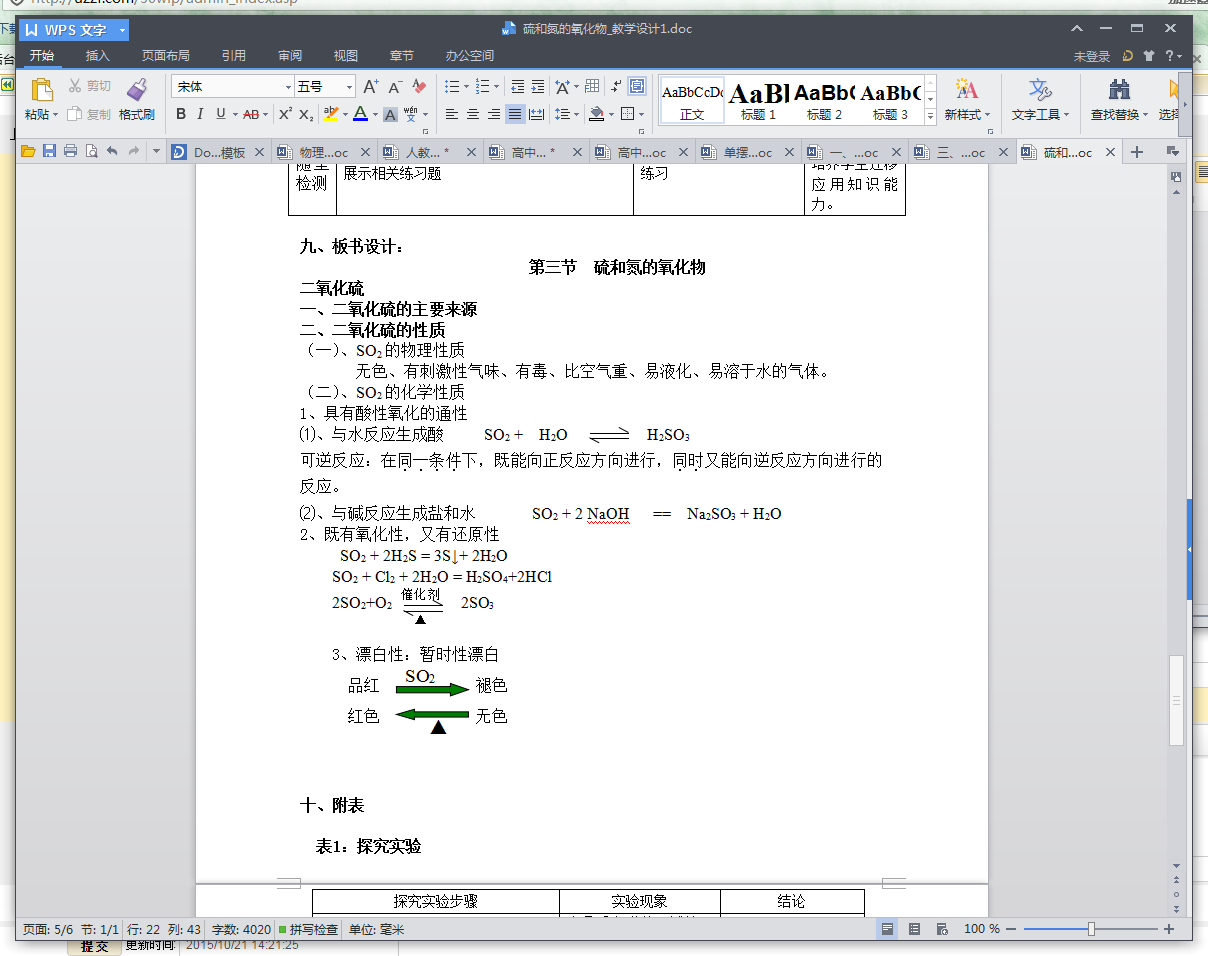Switch to the 引用 ribbon tab
This screenshot has height=956, width=1208.
234,56
